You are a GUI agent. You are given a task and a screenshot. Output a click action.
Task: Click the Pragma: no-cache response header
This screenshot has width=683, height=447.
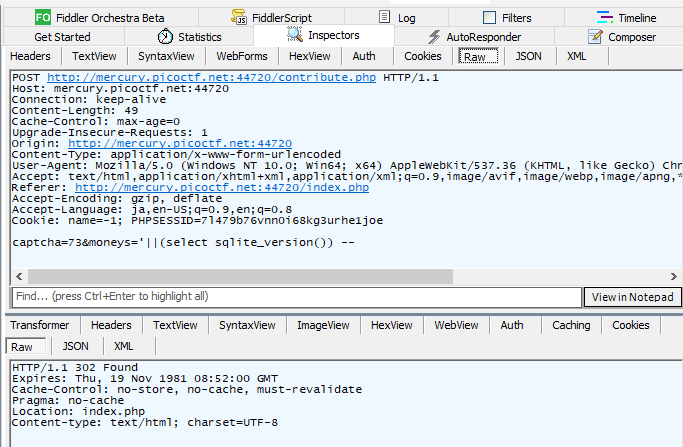pos(68,400)
